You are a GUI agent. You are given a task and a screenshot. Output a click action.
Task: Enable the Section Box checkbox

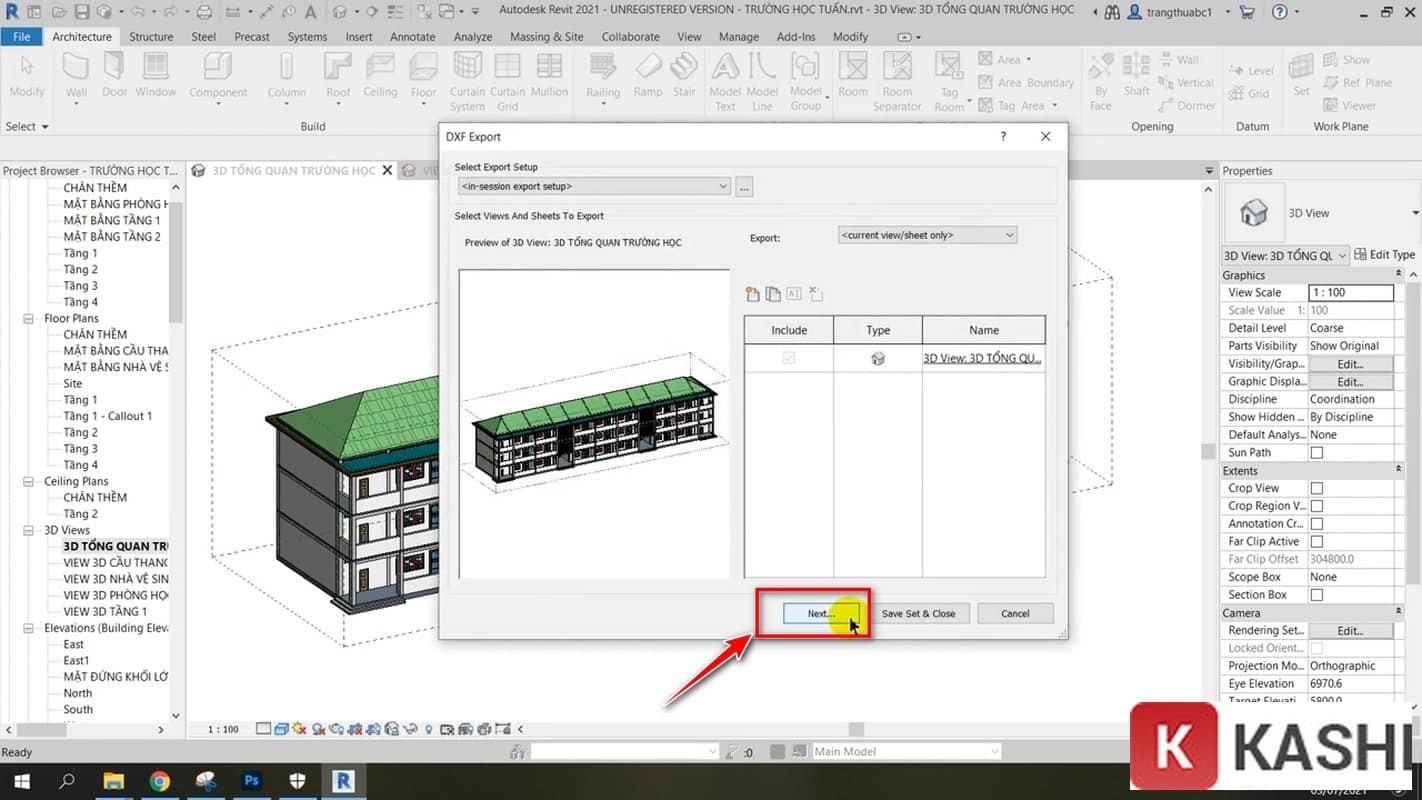point(1317,595)
